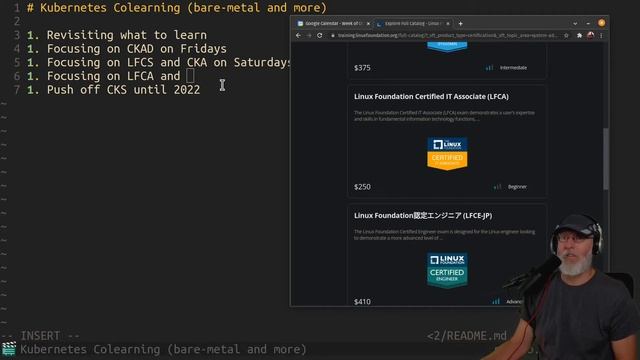Open the browser three-dot menu

pyautogui.click(x=601, y=36)
